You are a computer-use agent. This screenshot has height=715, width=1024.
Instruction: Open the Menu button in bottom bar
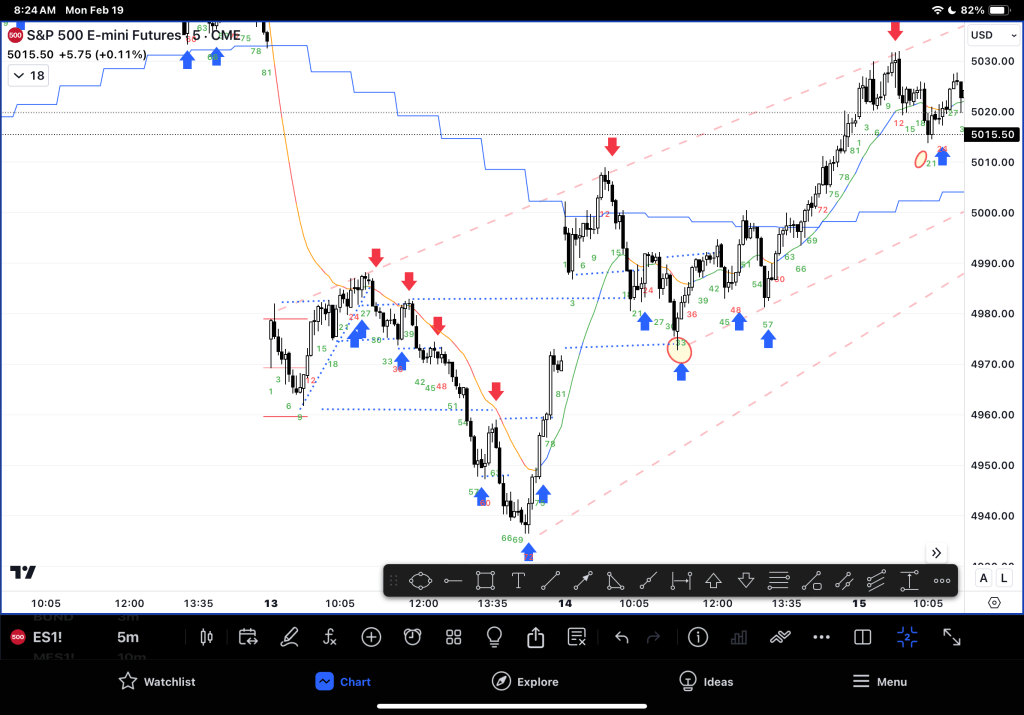point(879,682)
